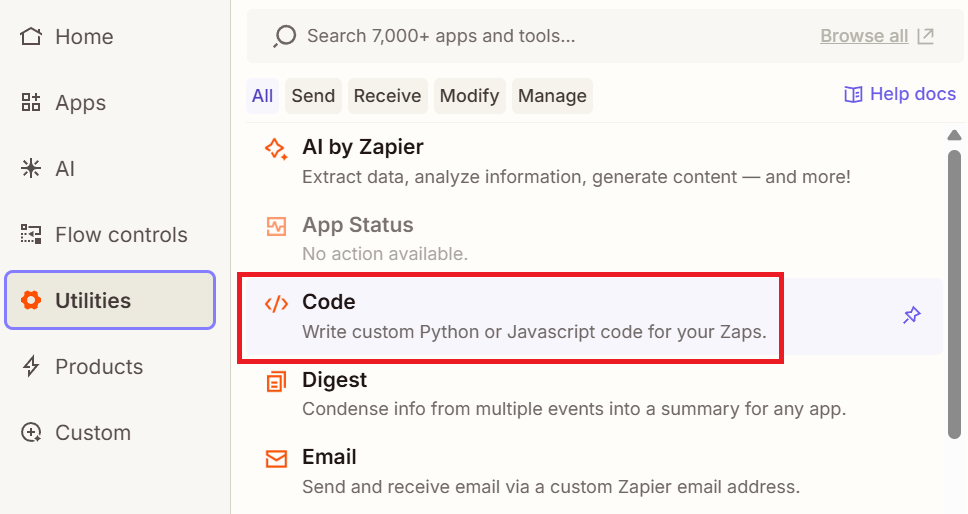Click the Digest app icon

[x=275, y=381]
